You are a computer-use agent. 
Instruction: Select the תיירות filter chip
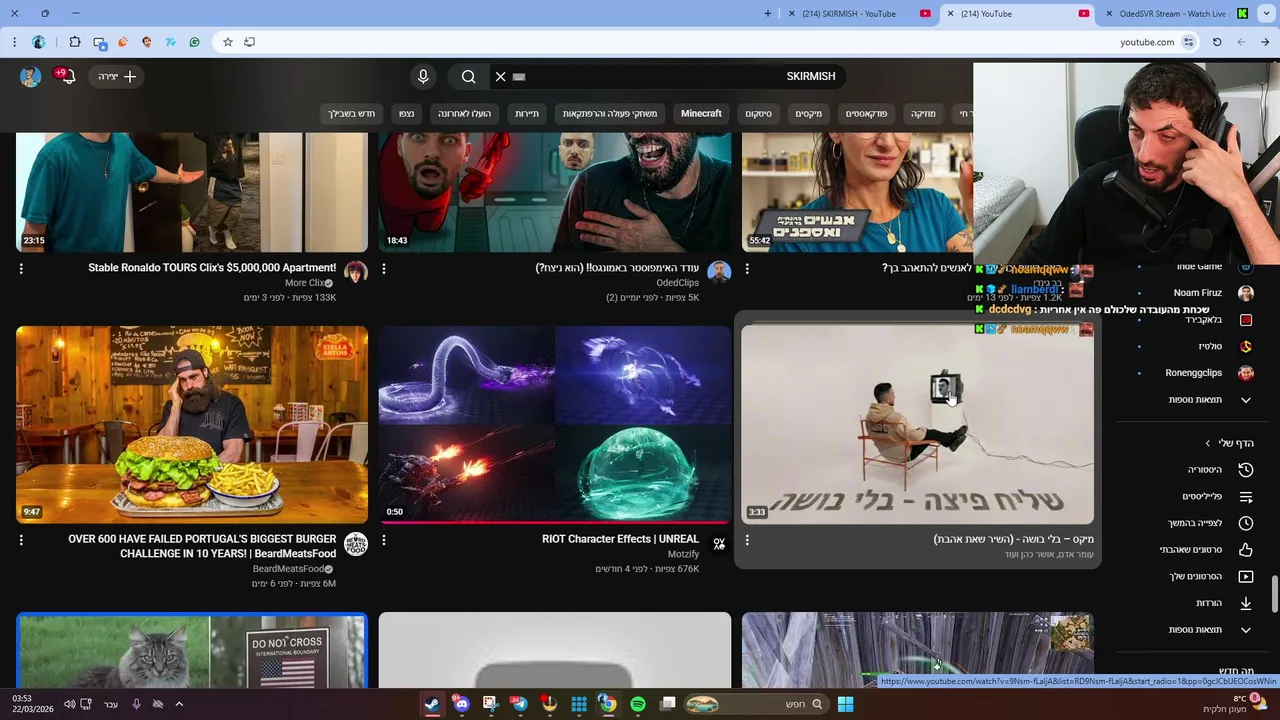tap(527, 114)
